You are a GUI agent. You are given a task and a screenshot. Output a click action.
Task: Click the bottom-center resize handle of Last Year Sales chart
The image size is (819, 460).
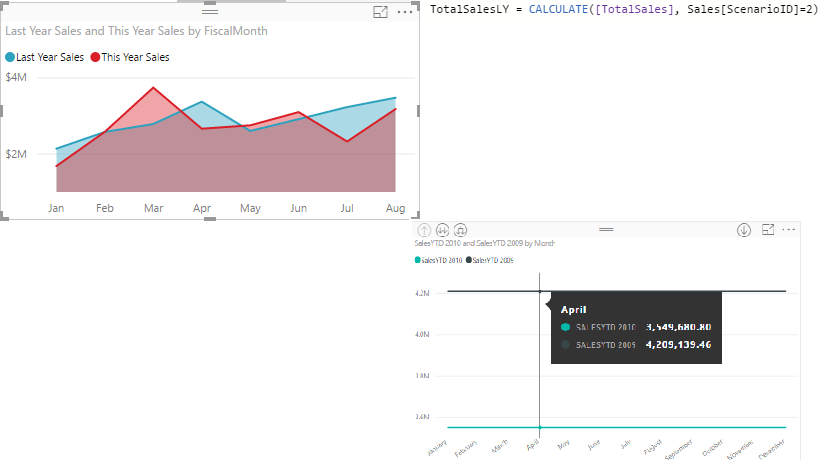click(210, 219)
